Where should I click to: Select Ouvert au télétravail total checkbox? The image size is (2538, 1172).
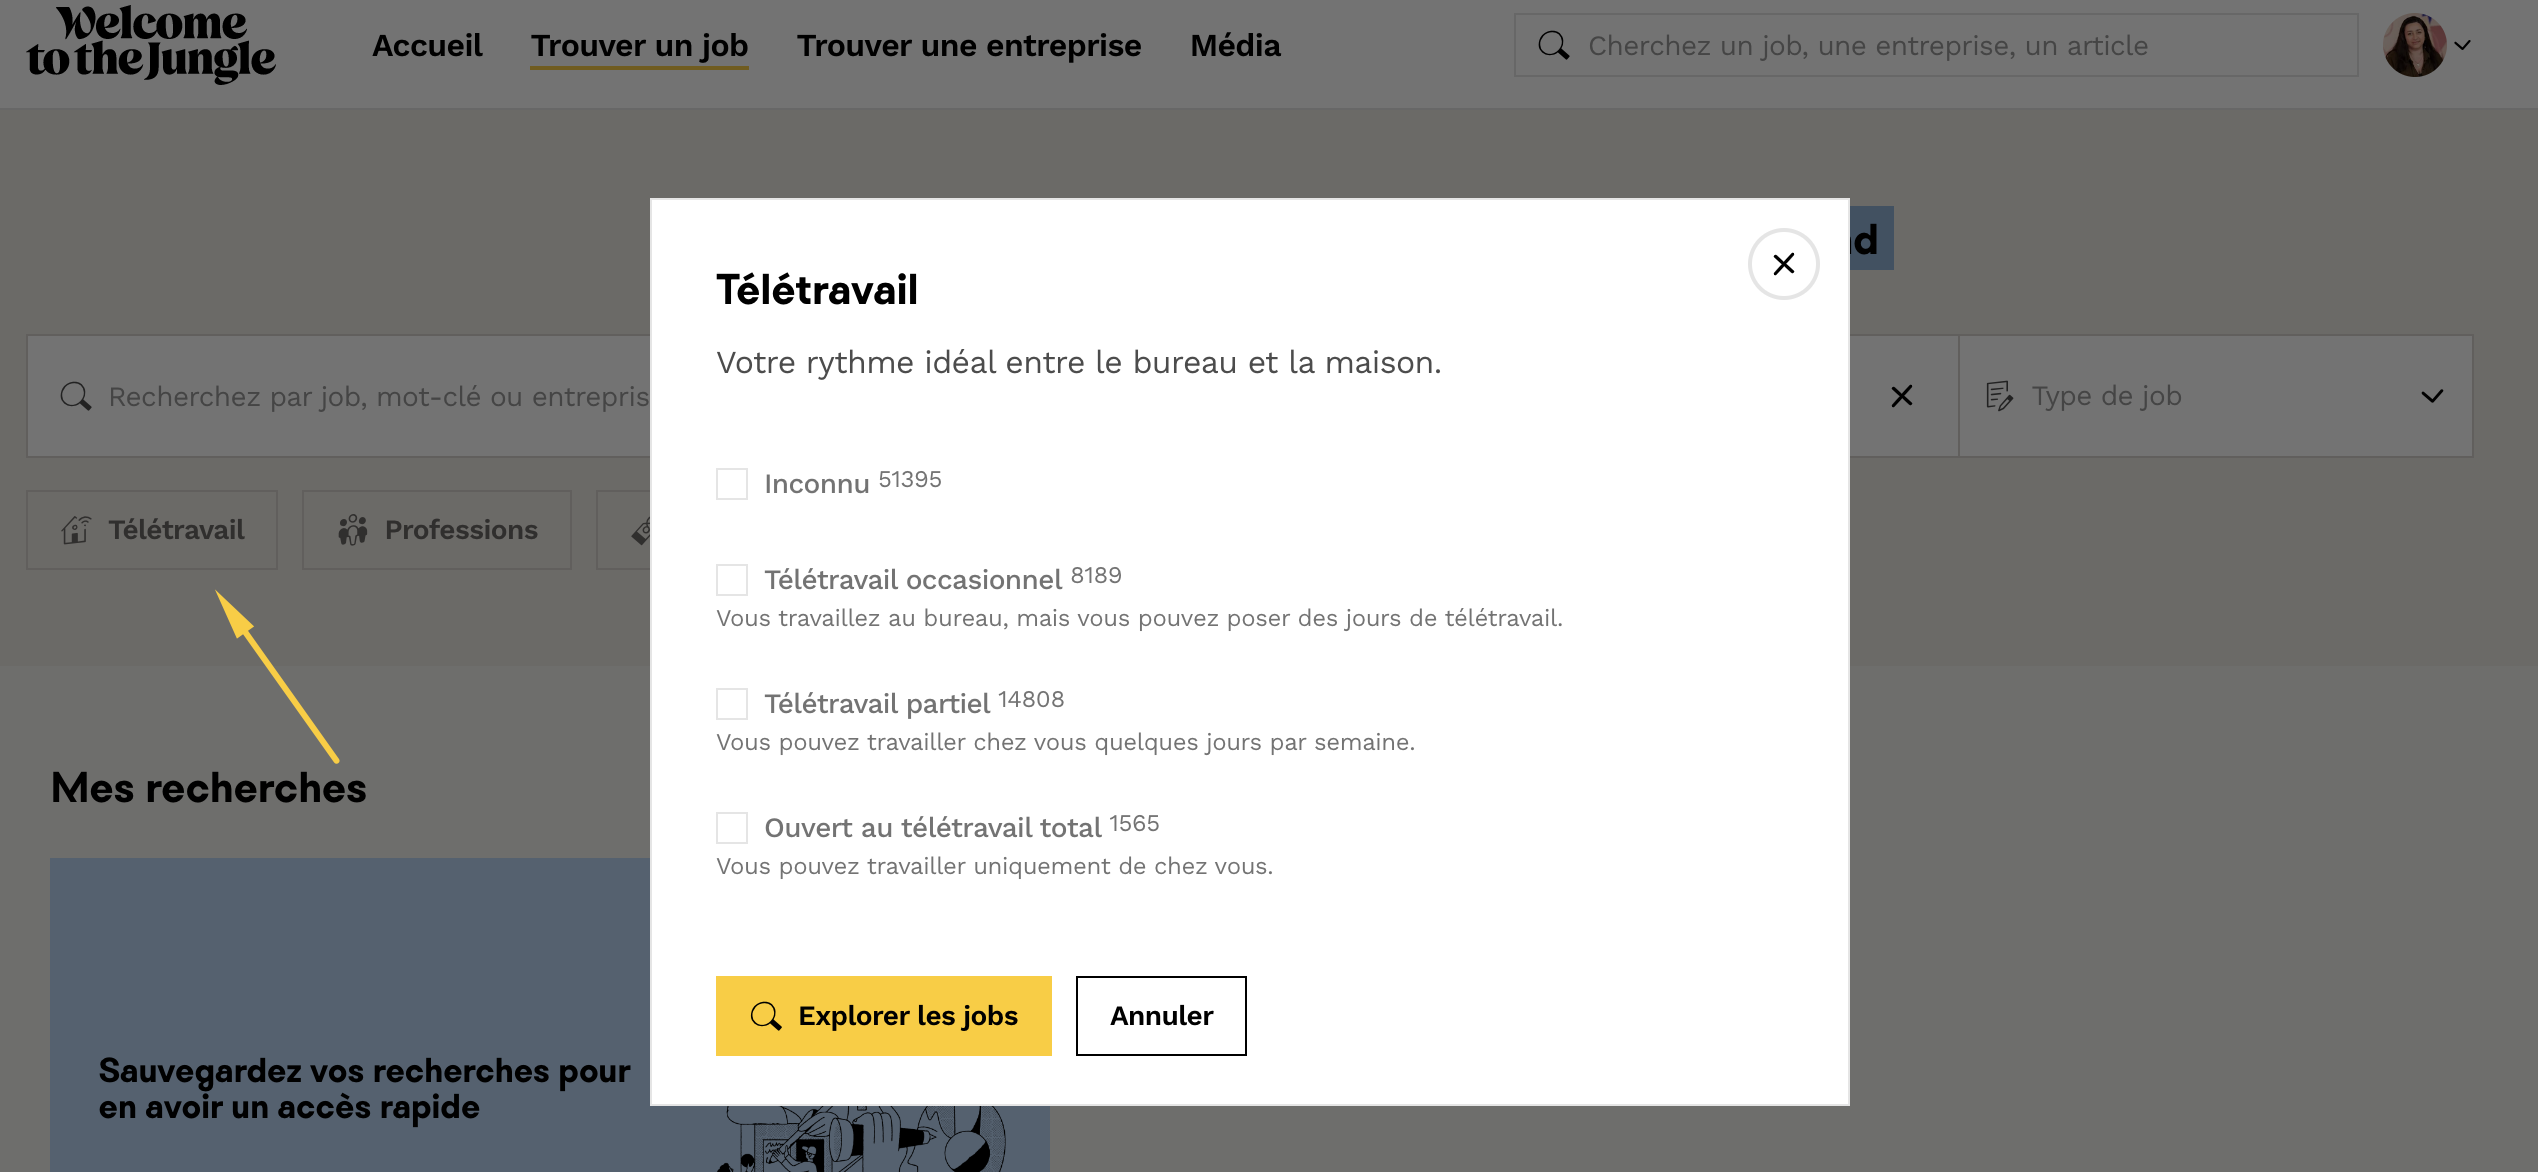[x=732, y=828]
